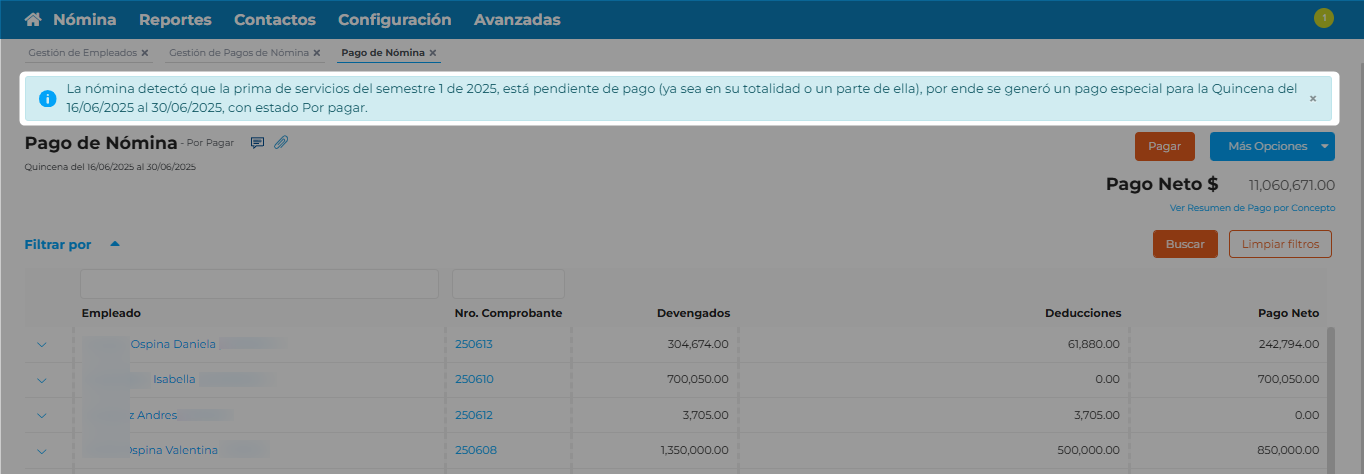Image resolution: width=1364 pixels, height=474 pixels.
Task: Collapse the Filtrar por section
Action: pyautogui.click(x=115, y=244)
